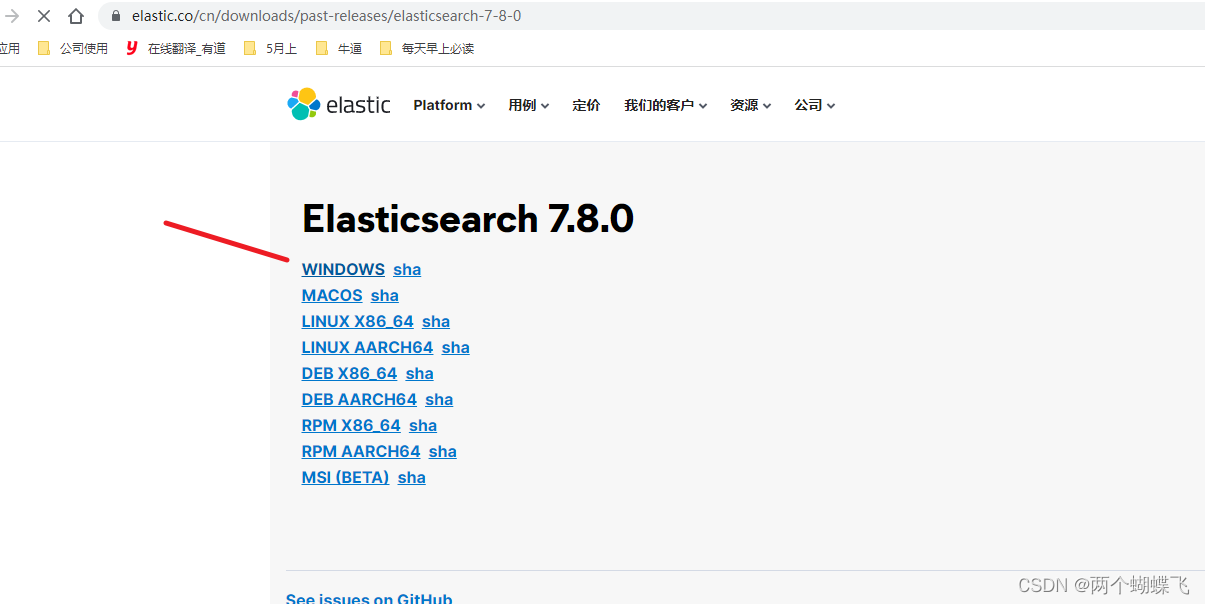Open sha link next to WINDOWS

[x=407, y=269]
